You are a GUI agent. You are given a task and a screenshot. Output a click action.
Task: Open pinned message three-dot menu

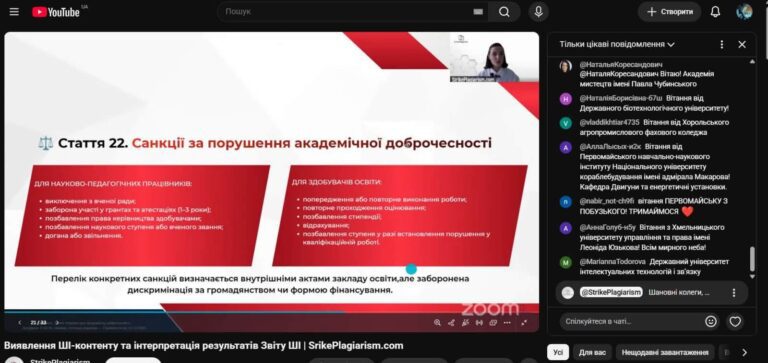734,292
